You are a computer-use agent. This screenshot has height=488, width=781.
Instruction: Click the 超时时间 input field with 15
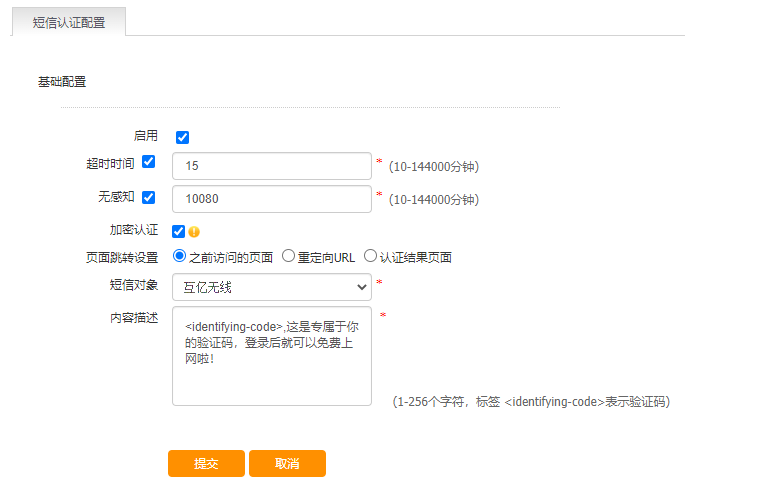pyautogui.click(x=272, y=166)
